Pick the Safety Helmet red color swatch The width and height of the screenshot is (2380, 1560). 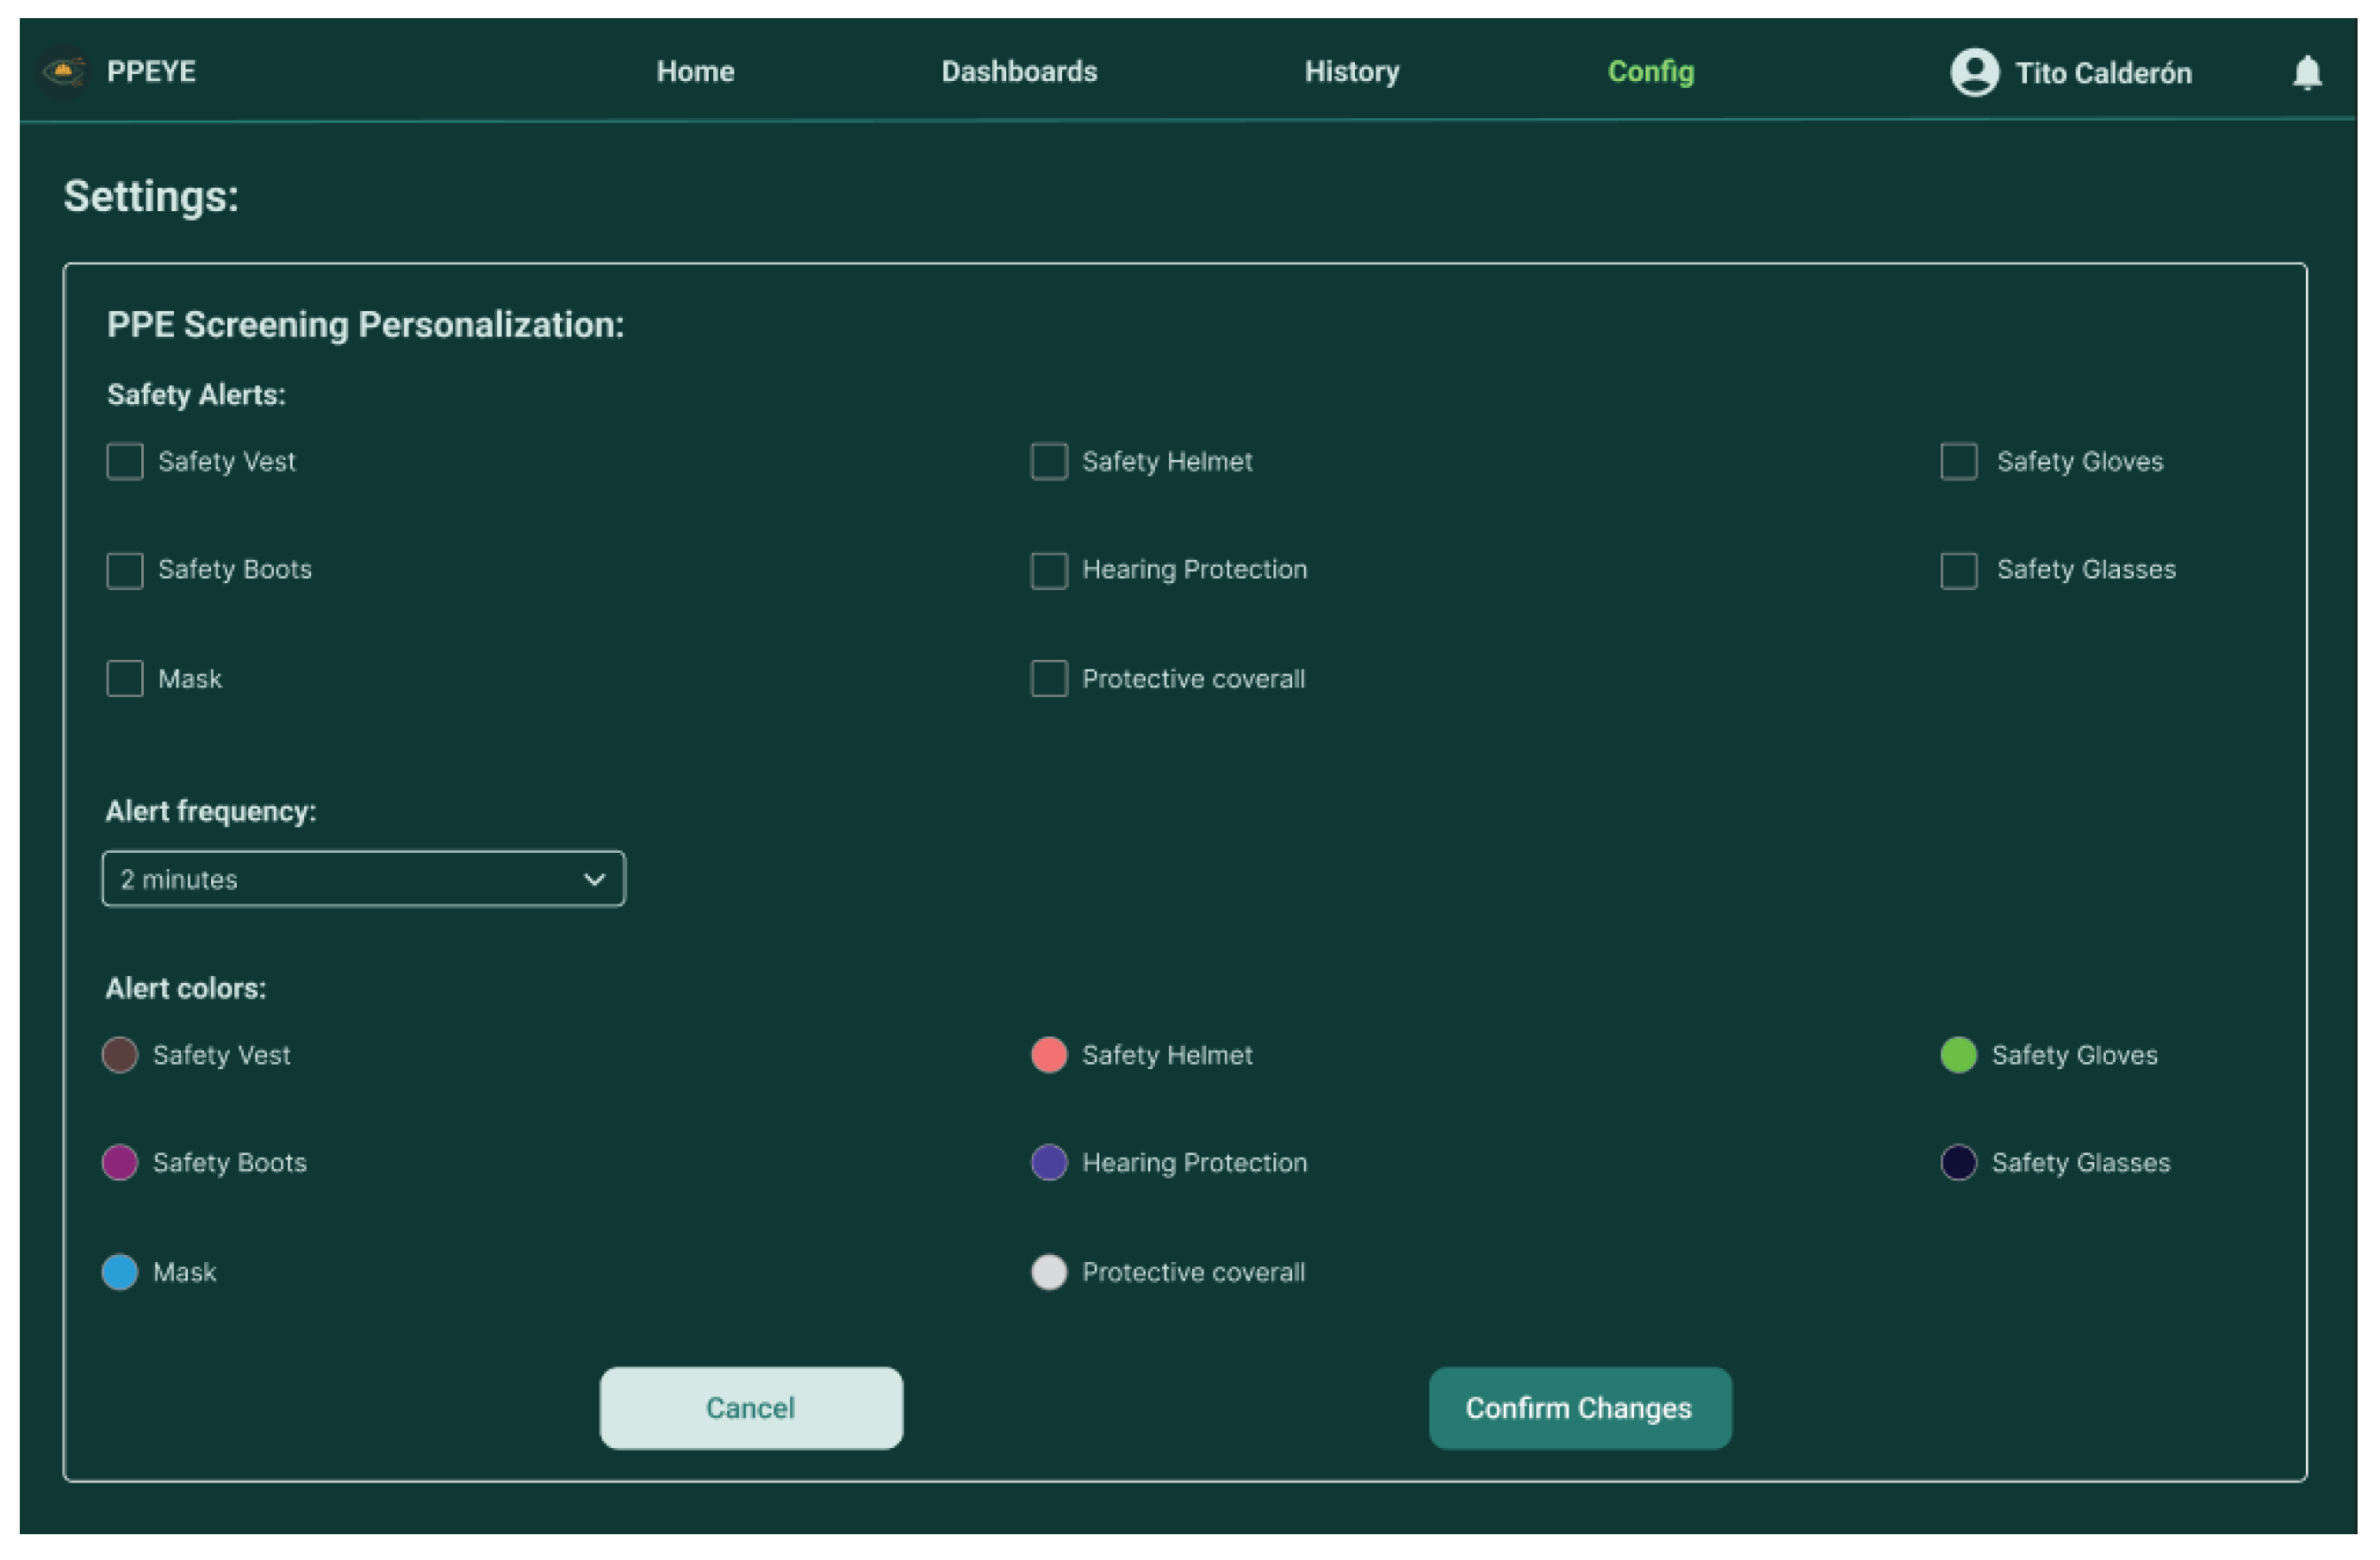click(1049, 1055)
